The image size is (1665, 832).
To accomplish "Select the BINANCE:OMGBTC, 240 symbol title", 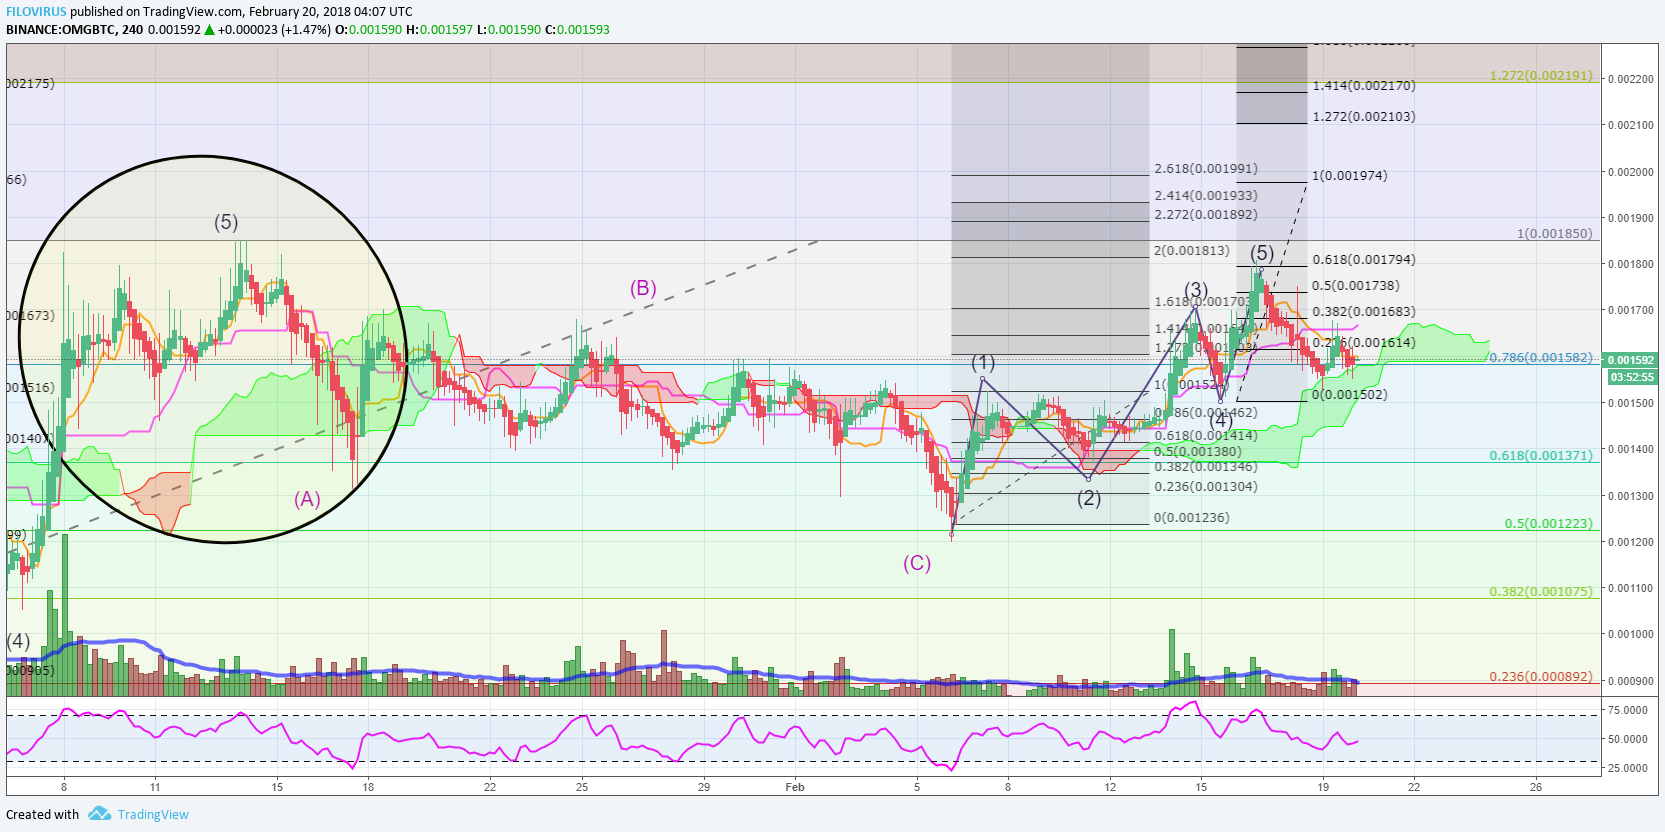I will coord(74,30).
